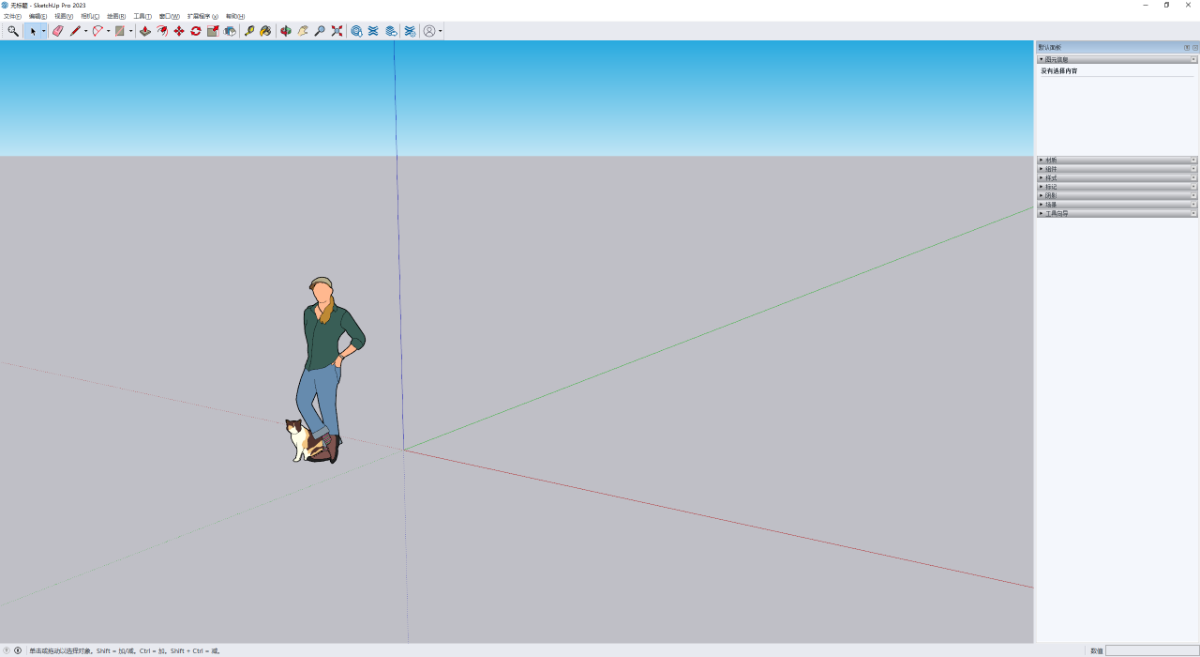The height and width of the screenshot is (657, 1200).
Task: Select the Zoom magnifier tool
Action: click(320, 31)
